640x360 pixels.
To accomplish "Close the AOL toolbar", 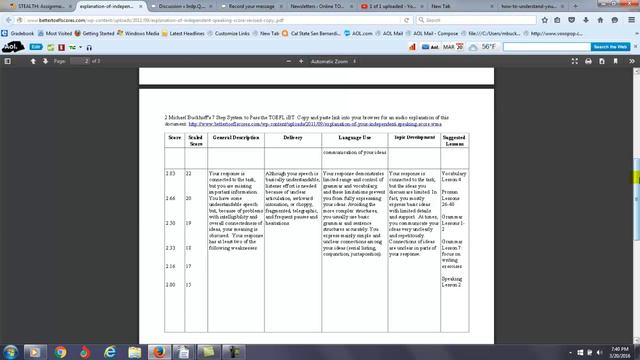I will (636, 47).
